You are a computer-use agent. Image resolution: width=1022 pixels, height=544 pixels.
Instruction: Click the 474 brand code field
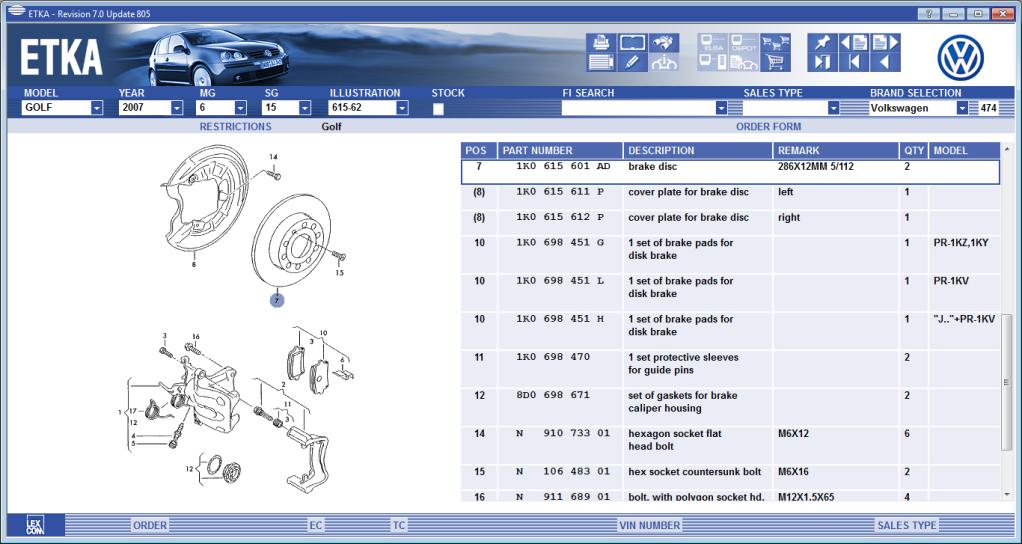click(988, 108)
